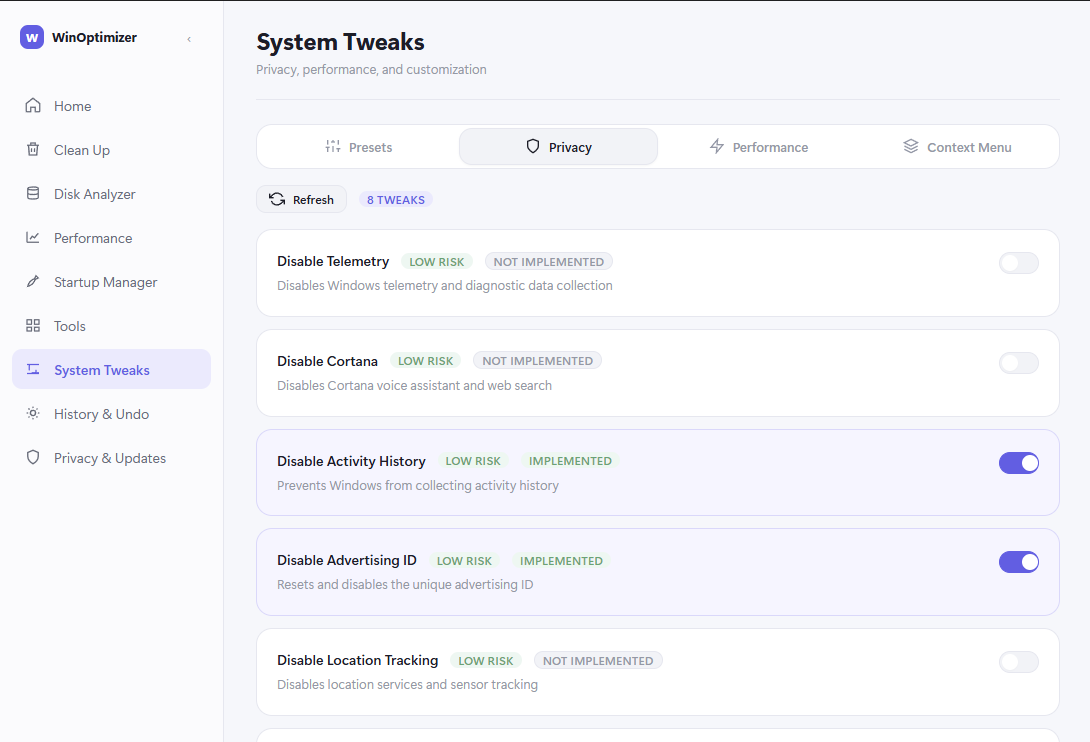Click the Disable Advertising ID title
The image size is (1090, 742).
point(347,560)
